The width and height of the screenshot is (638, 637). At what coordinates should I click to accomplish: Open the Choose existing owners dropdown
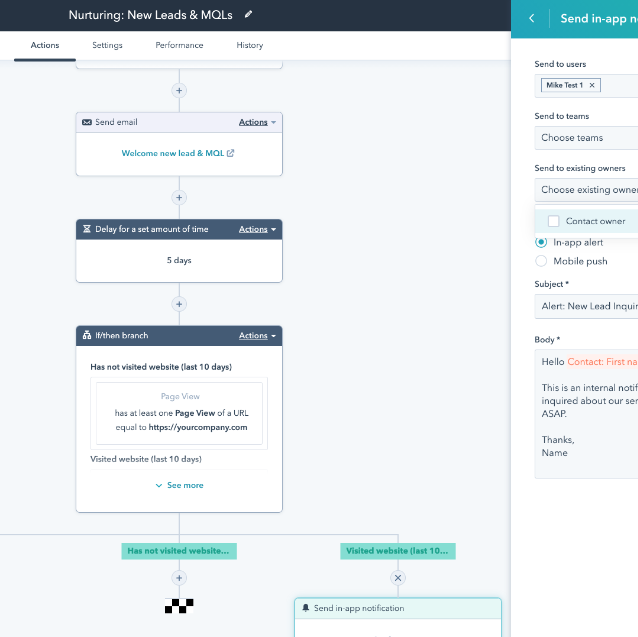[586, 190]
